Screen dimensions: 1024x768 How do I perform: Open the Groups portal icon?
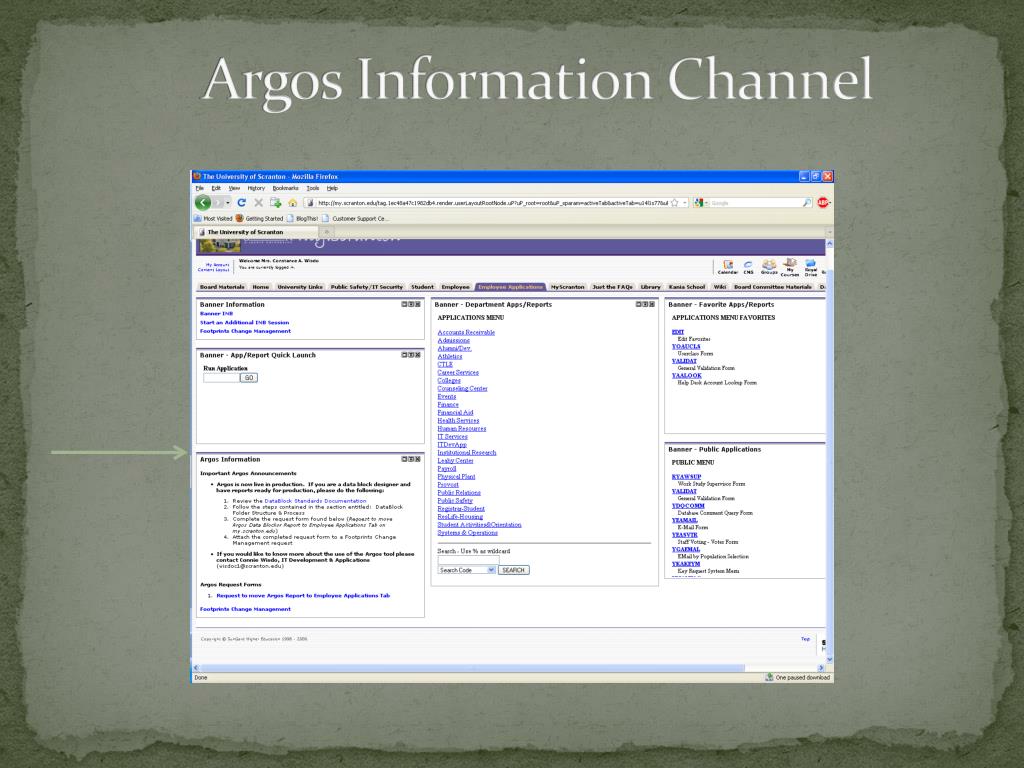(769, 267)
